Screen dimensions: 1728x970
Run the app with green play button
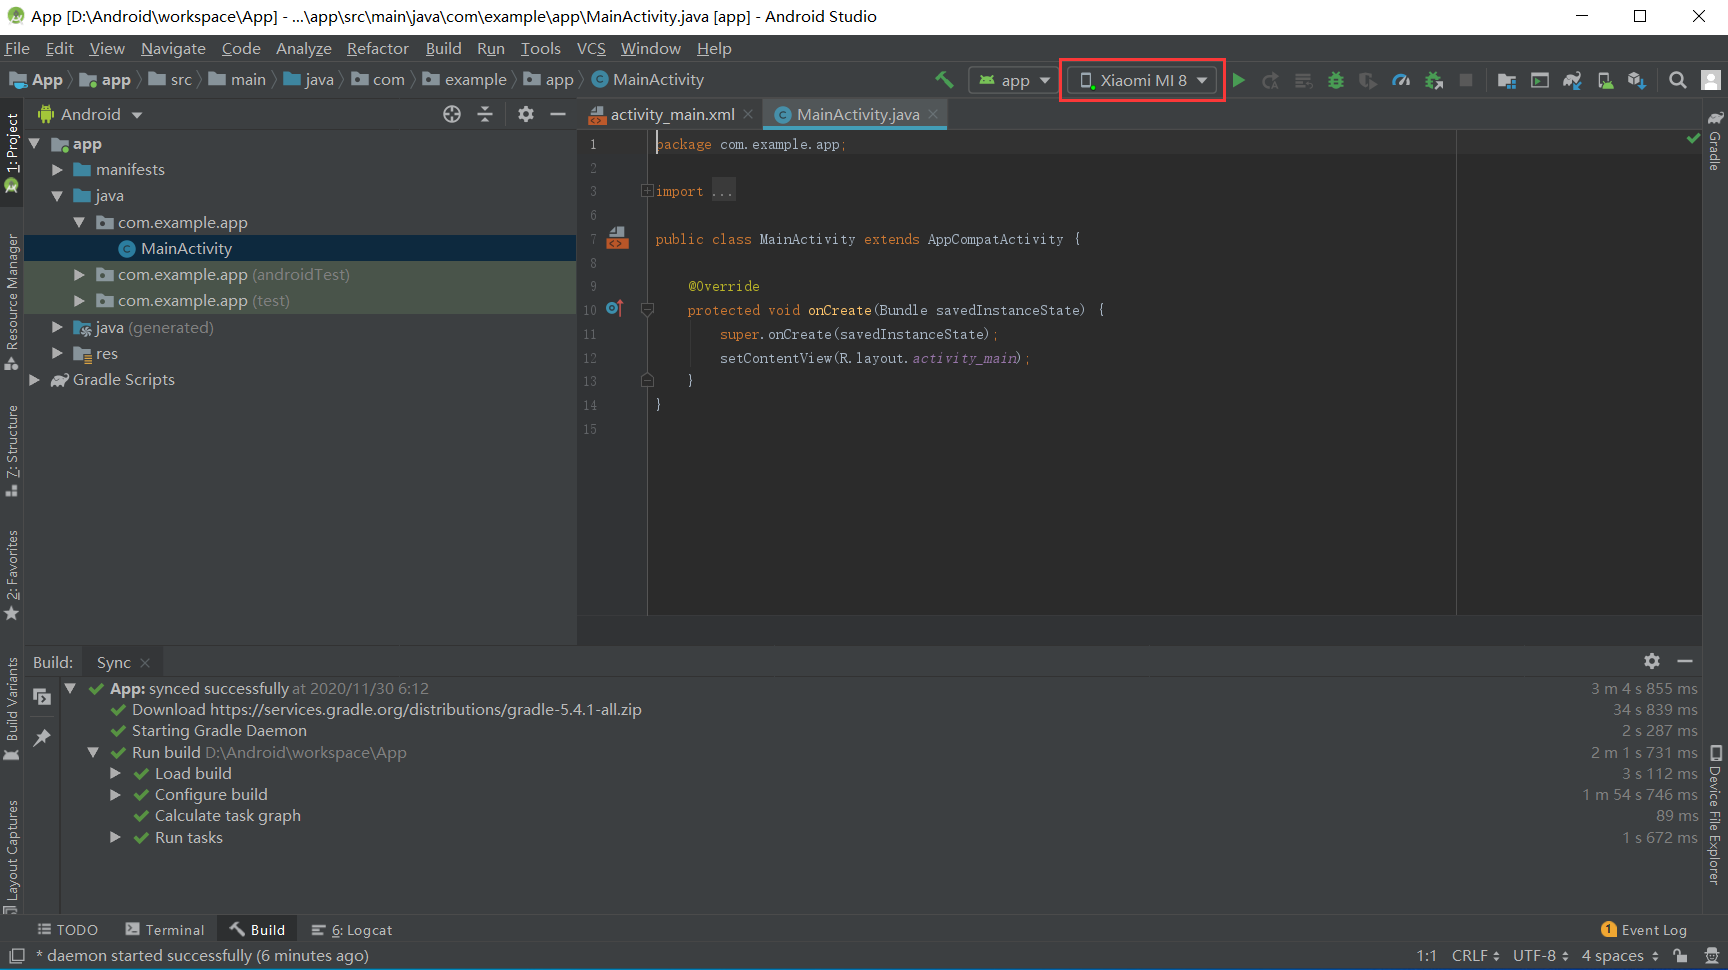pyautogui.click(x=1239, y=80)
